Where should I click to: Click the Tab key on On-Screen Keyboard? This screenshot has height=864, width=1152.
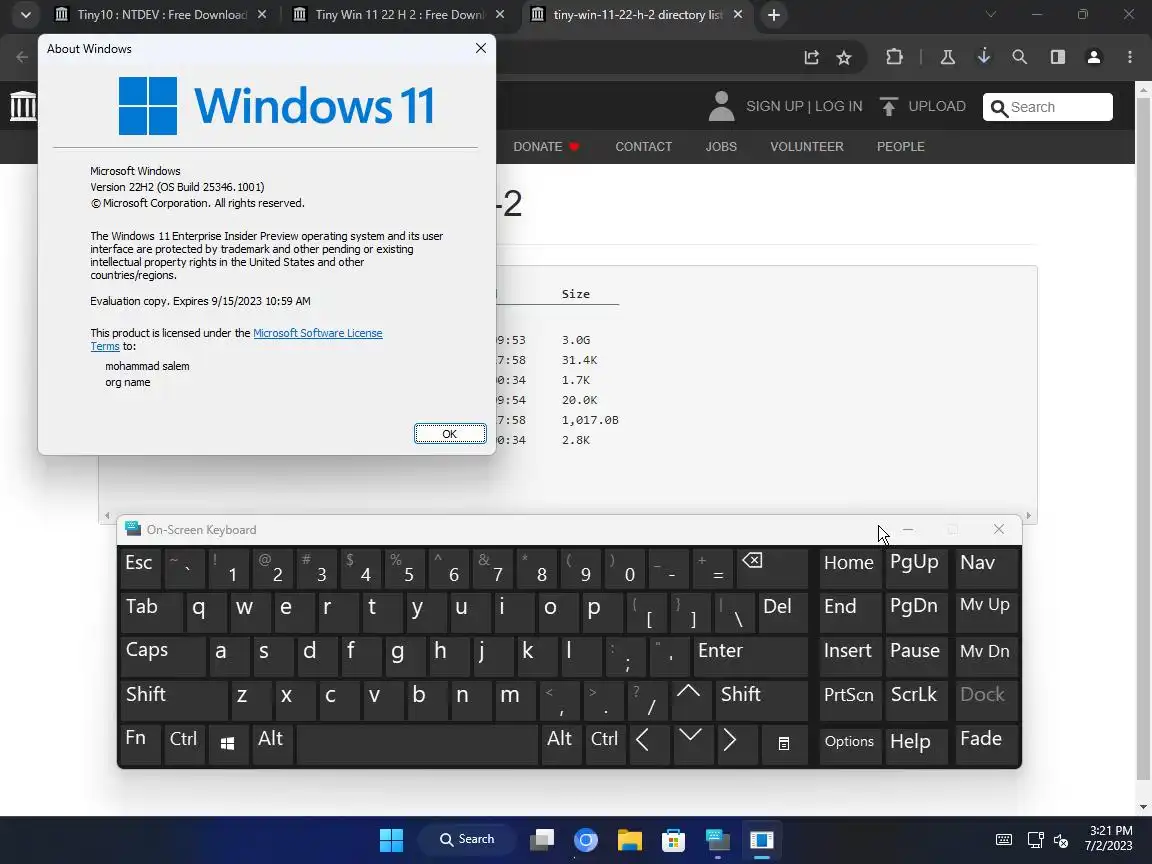pos(150,611)
